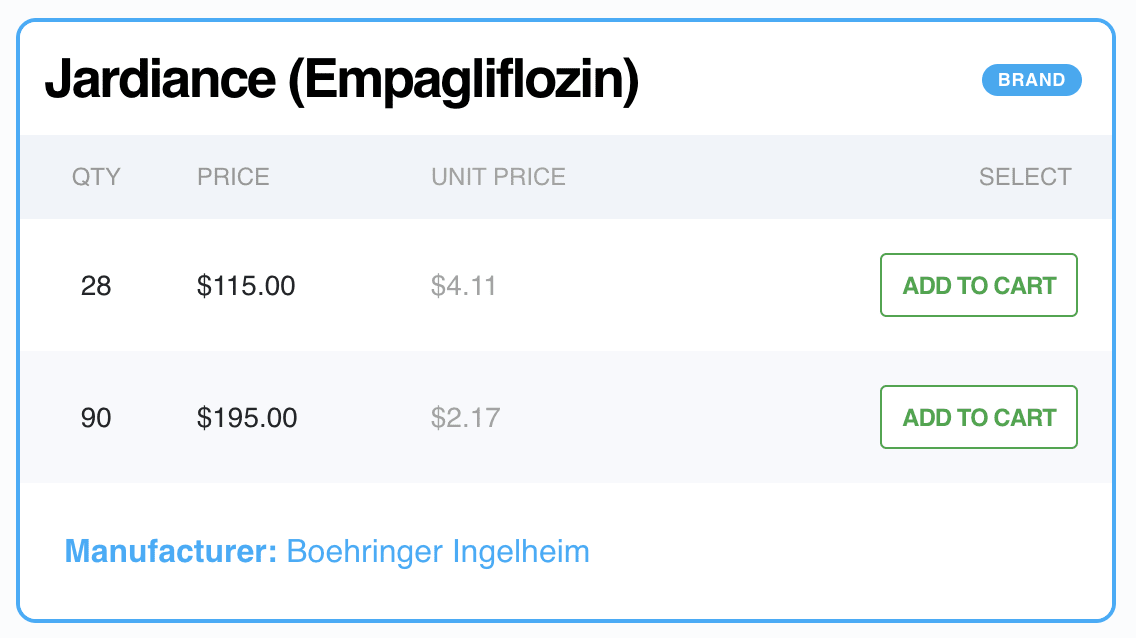Click the SELECT column header

coord(1026,177)
